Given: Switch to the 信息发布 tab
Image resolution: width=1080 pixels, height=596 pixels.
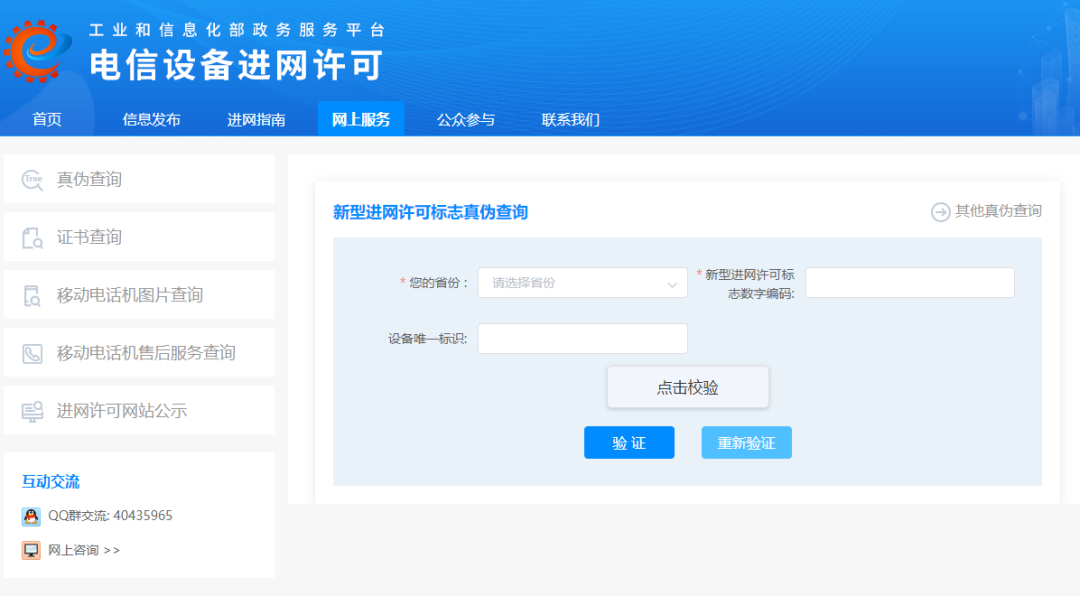Looking at the screenshot, I should pos(151,120).
